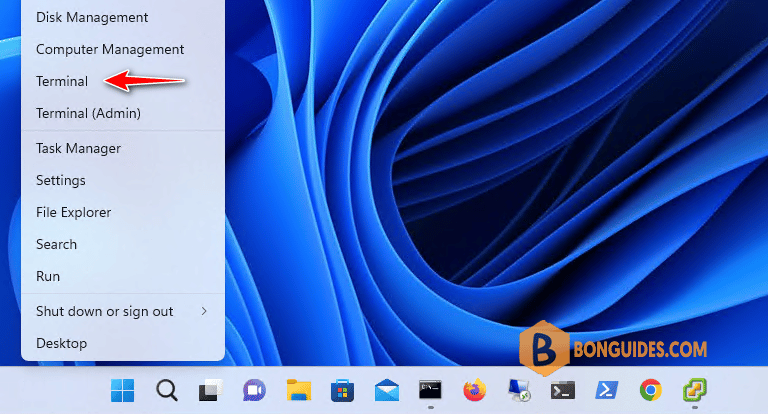Open the Windows Terminal taskbar icon
Viewport: 768px width, 414px height.
click(x=563, y=390)
